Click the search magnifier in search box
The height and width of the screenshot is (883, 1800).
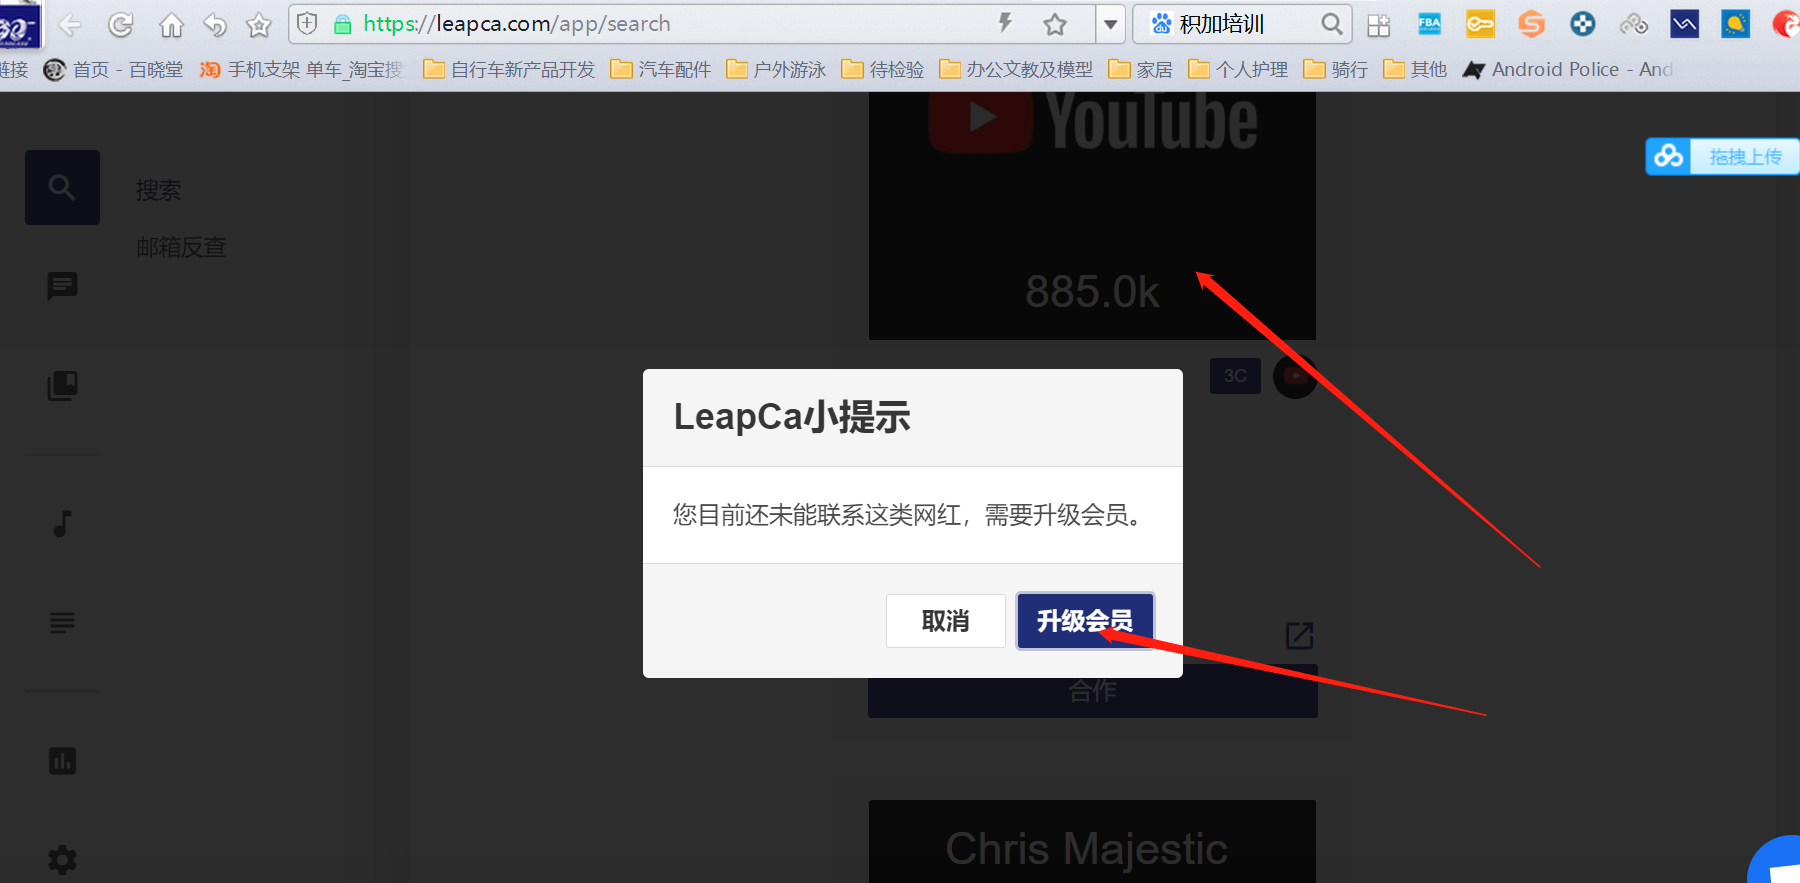pyautogui.click(x=1331, y=24)
